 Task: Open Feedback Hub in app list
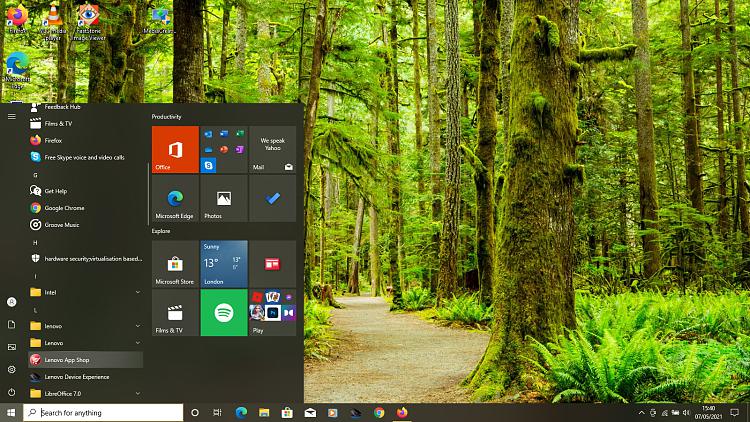click(86, 107)
